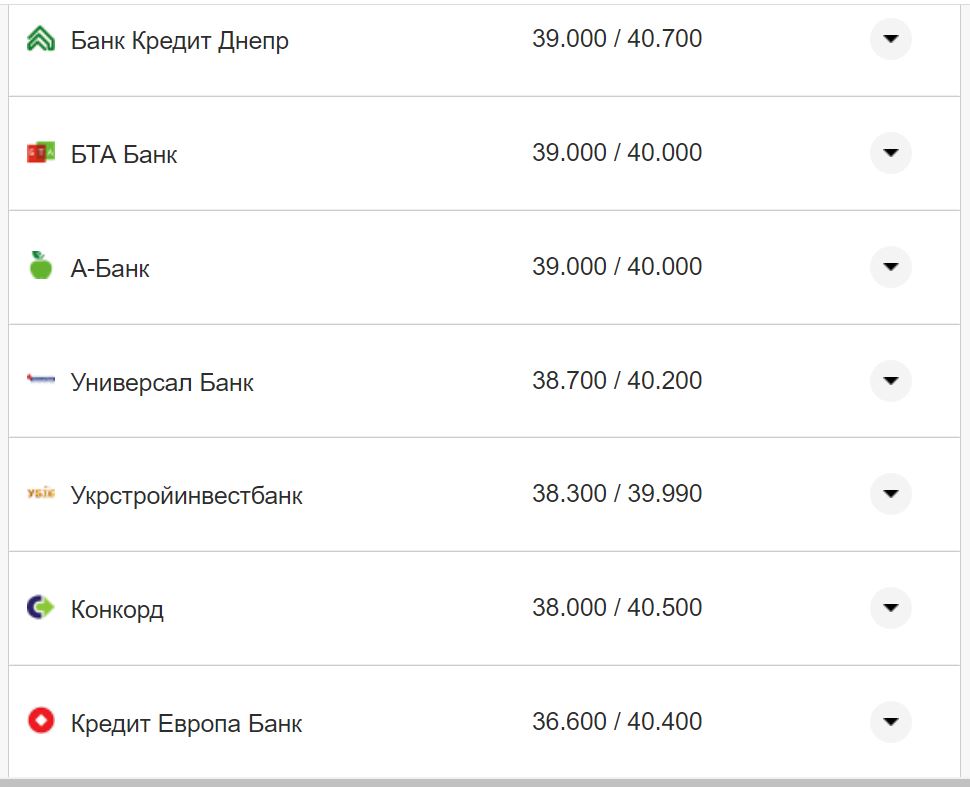Click the 38.300 / 39.990 rate value

click(617, 494)
